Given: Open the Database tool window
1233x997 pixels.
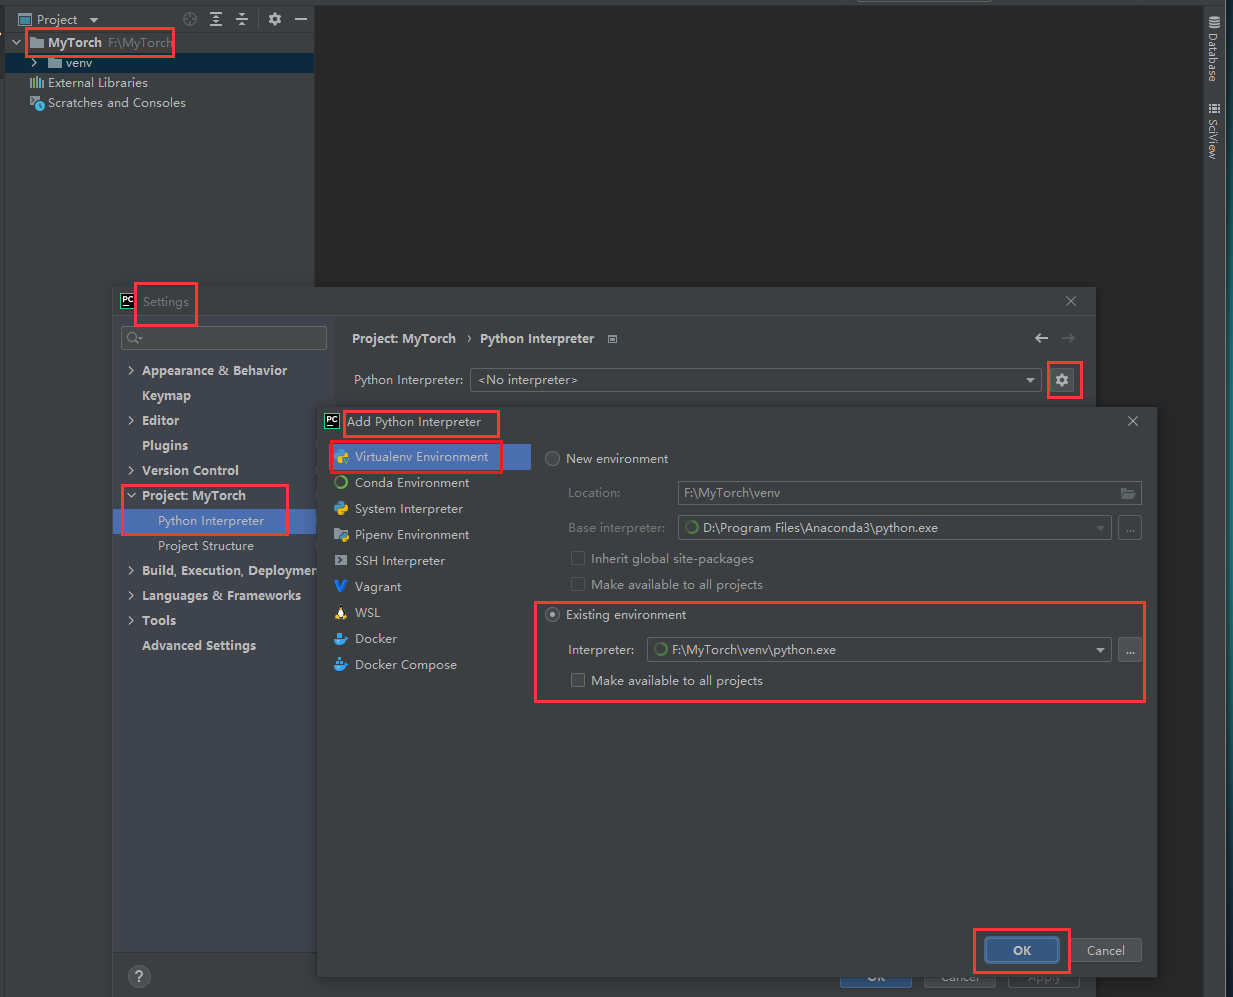Looking at the screenshot, I should click(x=1213, y=48).
